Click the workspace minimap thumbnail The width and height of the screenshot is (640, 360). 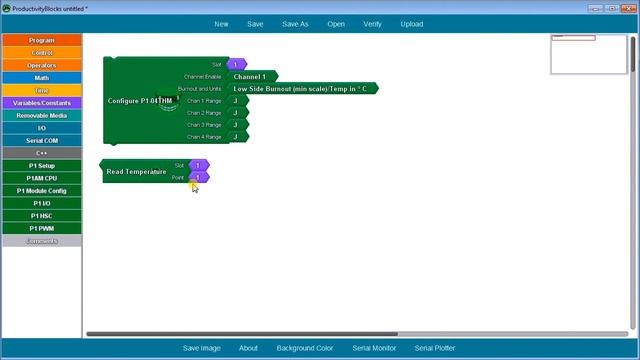coord(589,54)
